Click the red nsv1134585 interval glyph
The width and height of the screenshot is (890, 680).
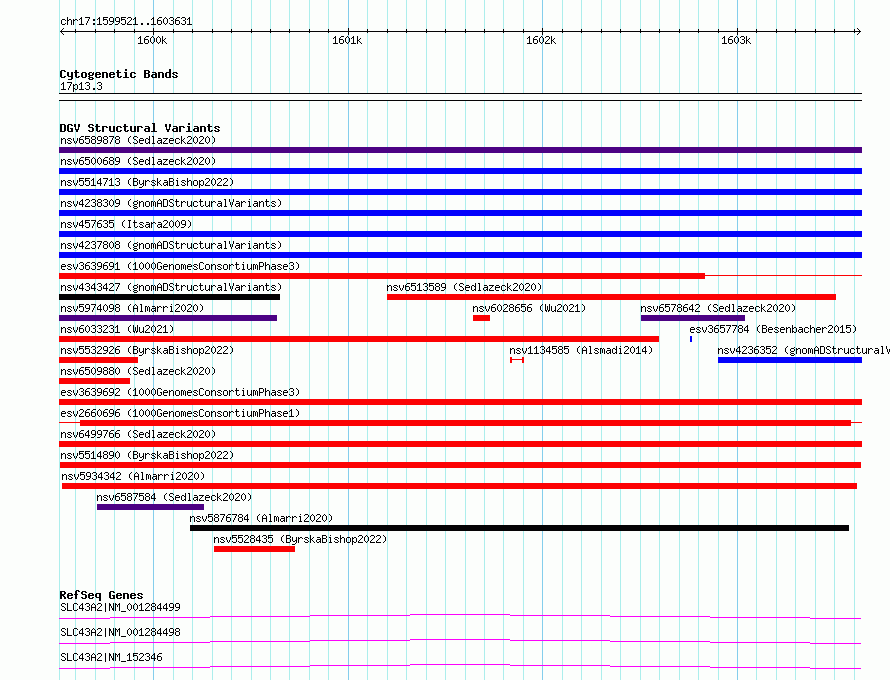point(517,360)
